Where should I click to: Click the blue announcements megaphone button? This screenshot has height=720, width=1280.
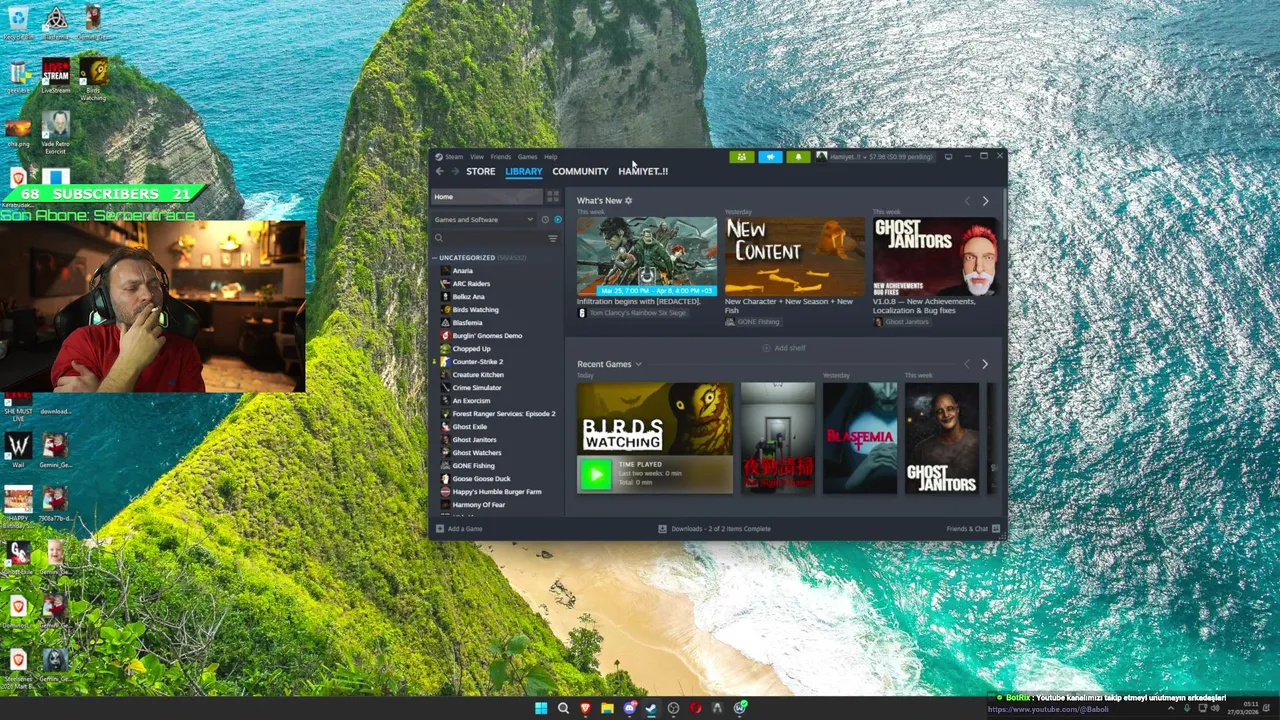tap(770, 157)
